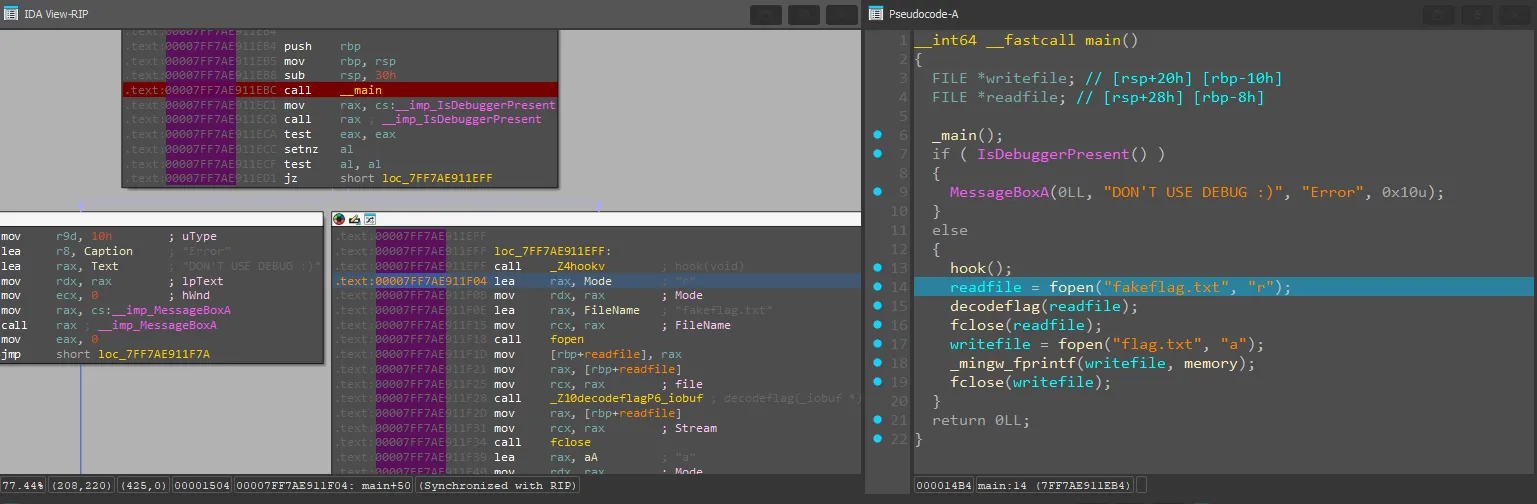Screen dimensions: 1537x504
Task: Click the highlighted call __main breakpoint line
Action: 340,90
